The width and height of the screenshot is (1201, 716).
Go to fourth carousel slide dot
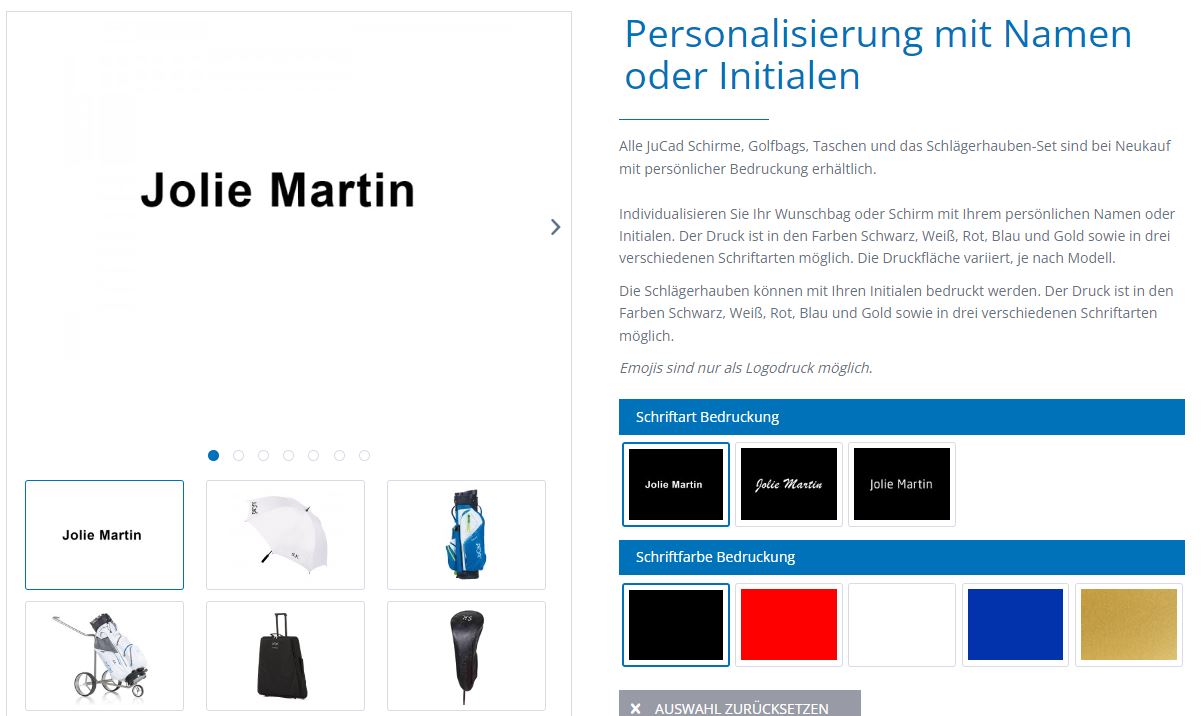288,455
